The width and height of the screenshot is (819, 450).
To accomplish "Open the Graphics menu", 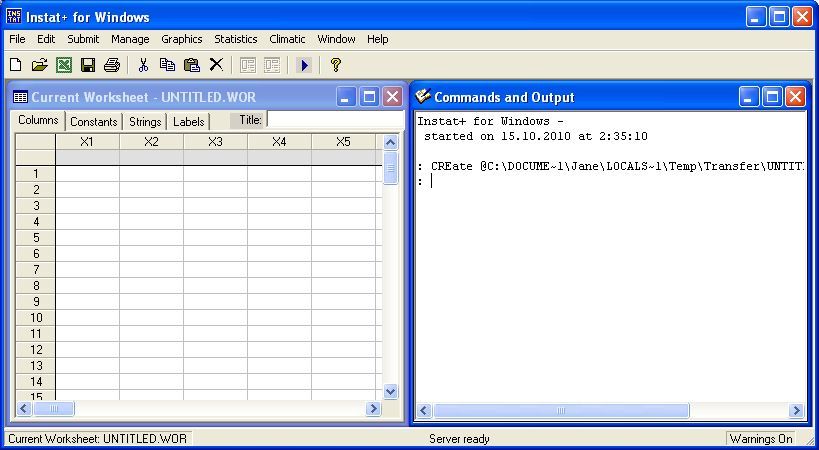I will coord(182,39).
